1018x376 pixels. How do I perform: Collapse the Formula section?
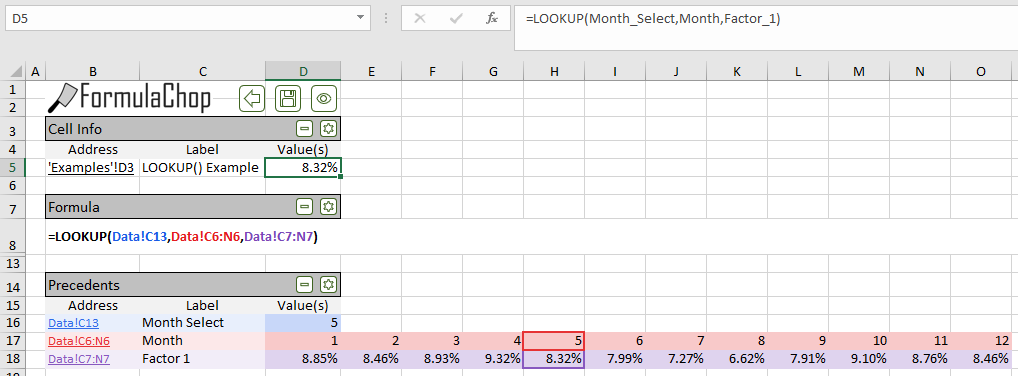[x=304, y=207]
